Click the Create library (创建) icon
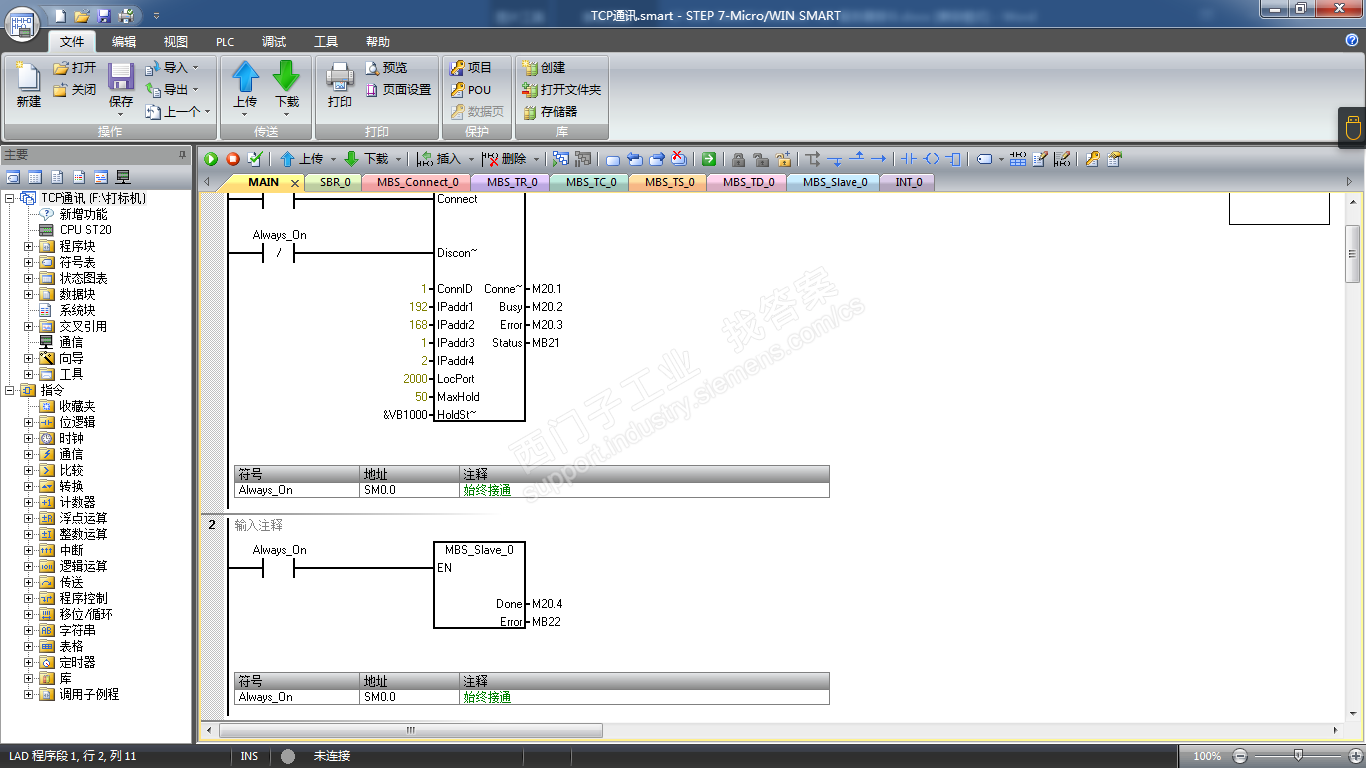The height and width of the screenshot is (768, 1366). pyautogui.click(x=530, y=68)
